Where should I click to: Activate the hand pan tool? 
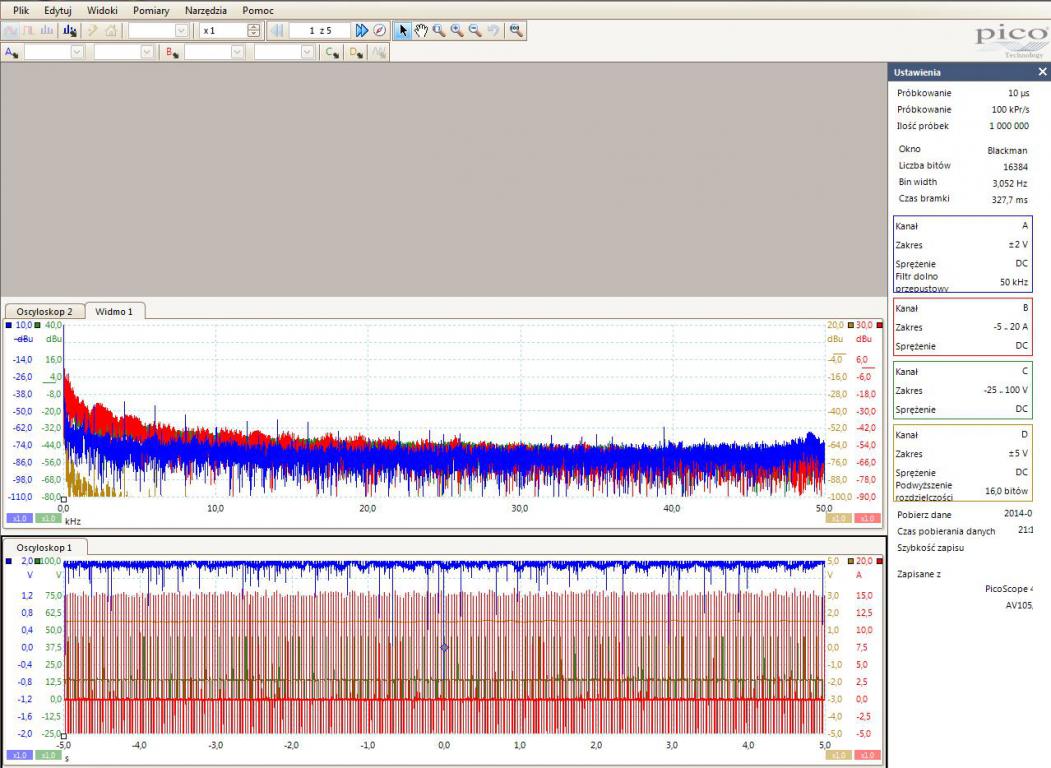pyautogui.click(x=421, y=31)
